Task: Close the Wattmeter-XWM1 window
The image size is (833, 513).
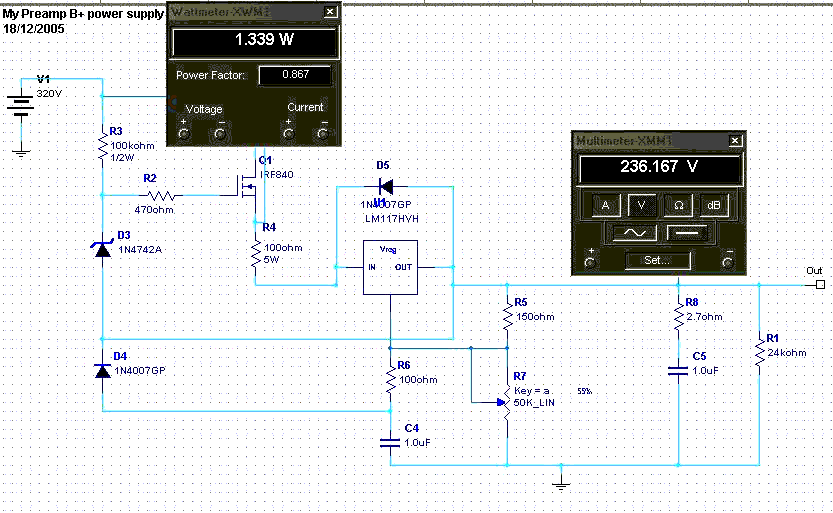Action: (x=330, y=11)
